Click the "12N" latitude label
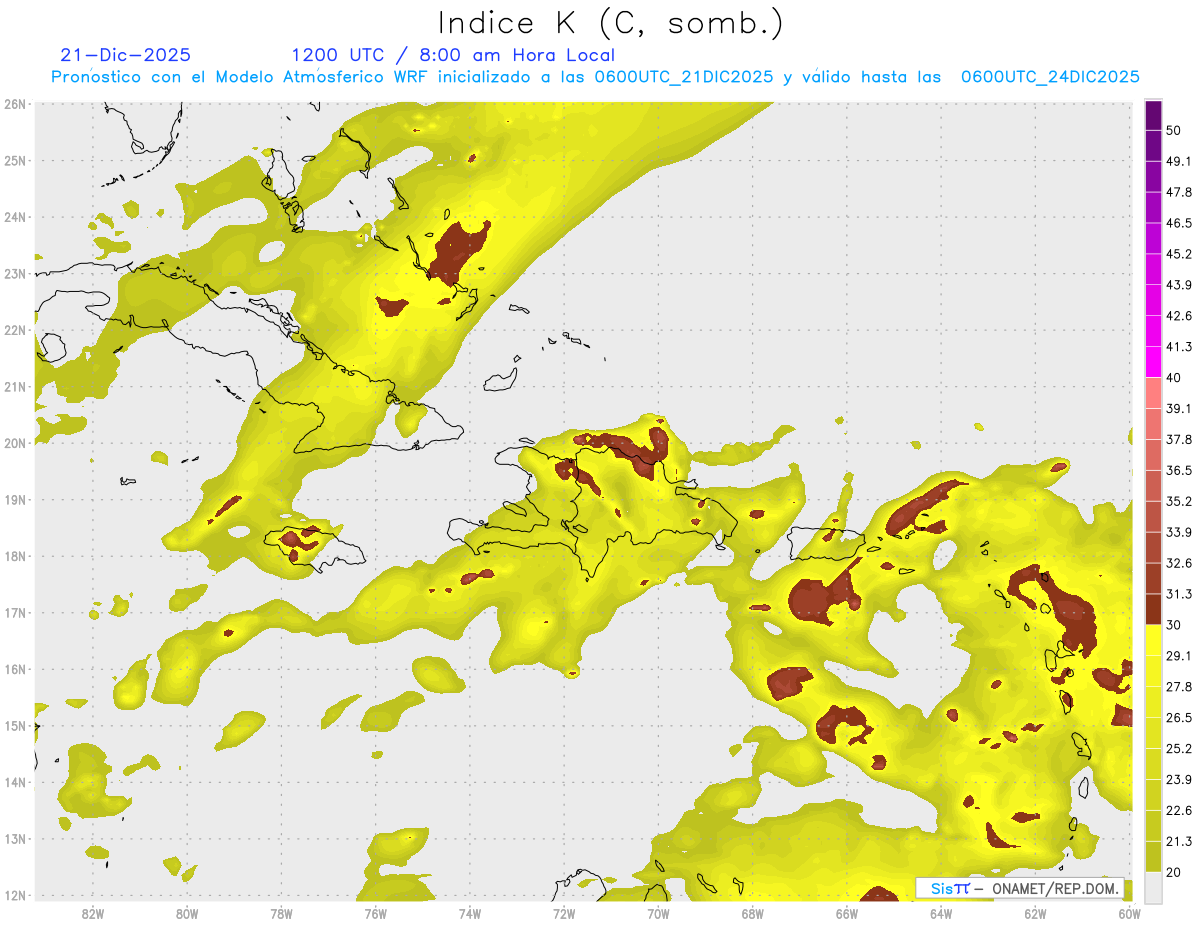Viewport: 1200px width, 927px height. tap(15, 895)
